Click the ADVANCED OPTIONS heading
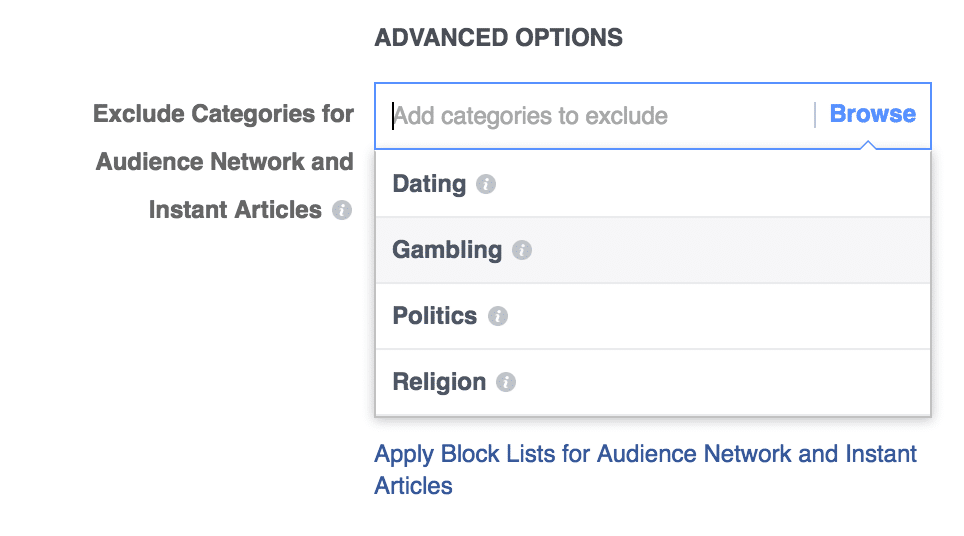964x536 pixels. pos(499,37)
